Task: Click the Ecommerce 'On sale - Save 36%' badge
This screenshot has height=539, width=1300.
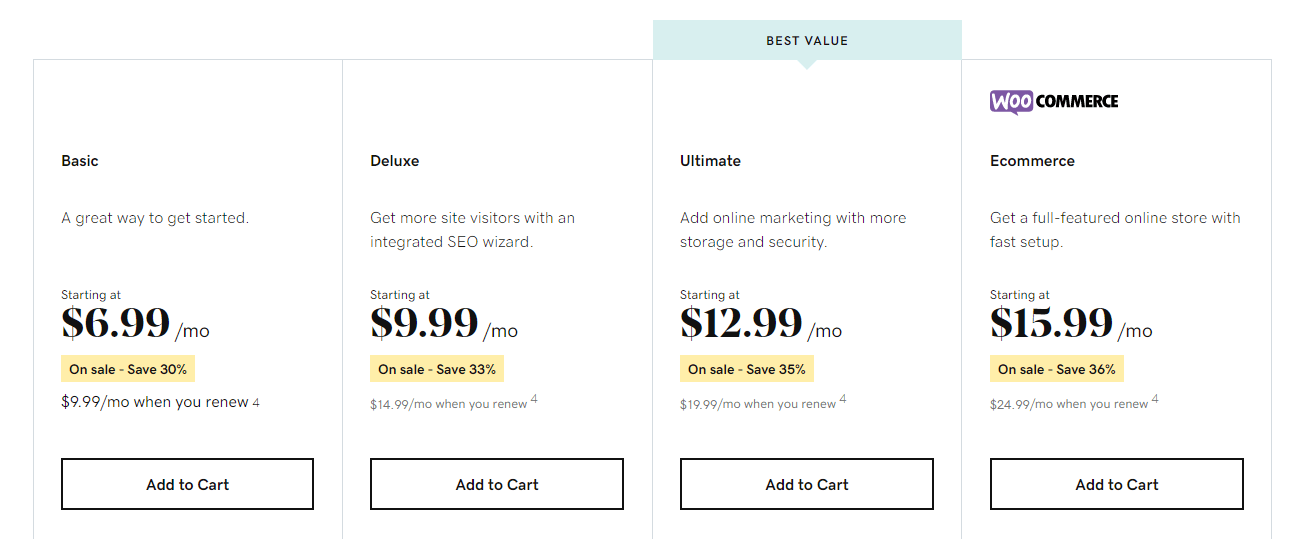Action: coord(1057,369)
